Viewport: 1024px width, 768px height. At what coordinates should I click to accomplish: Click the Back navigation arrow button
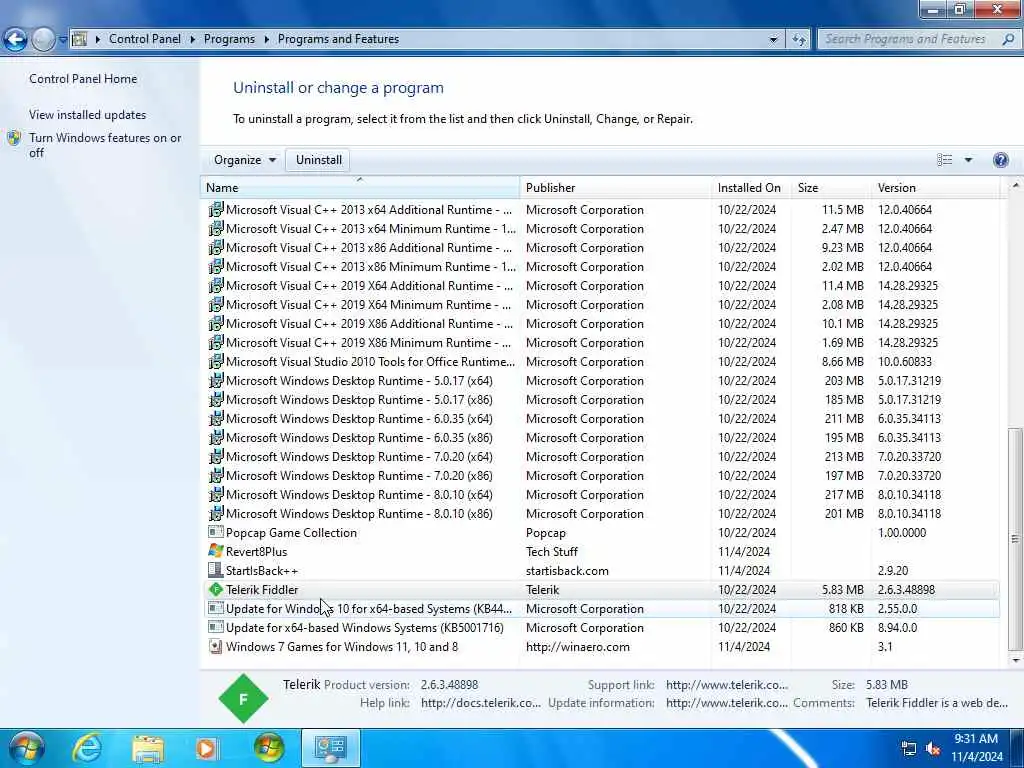(x=16, y=39)
